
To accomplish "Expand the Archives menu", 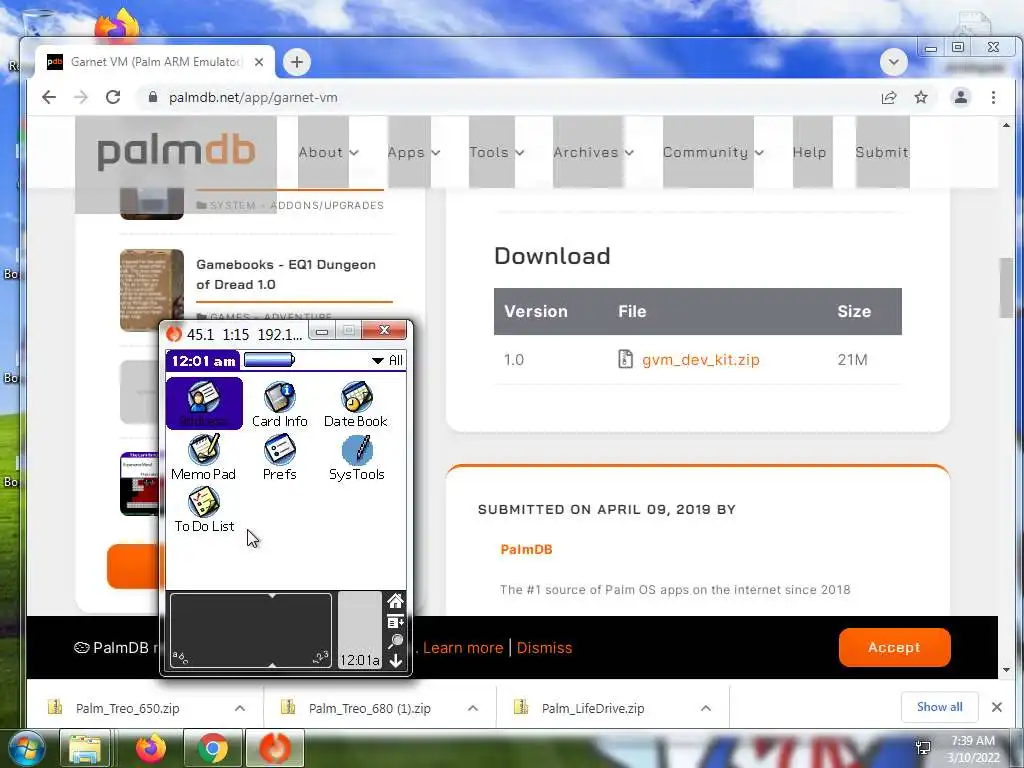I will 594,152.
